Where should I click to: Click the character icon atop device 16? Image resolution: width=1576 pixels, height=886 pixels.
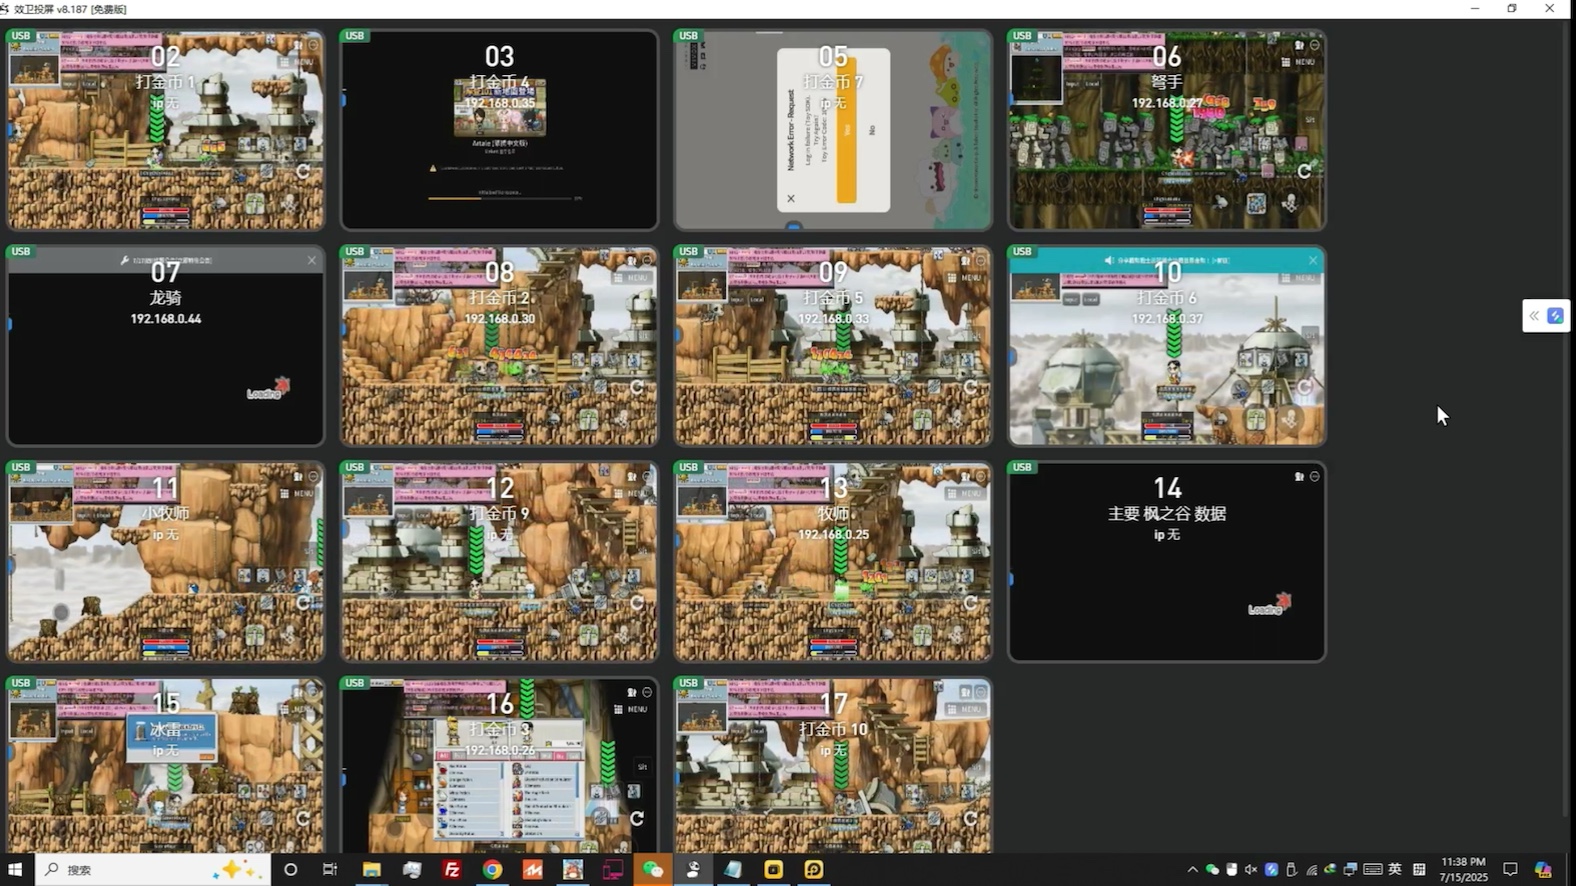point(631,692)
